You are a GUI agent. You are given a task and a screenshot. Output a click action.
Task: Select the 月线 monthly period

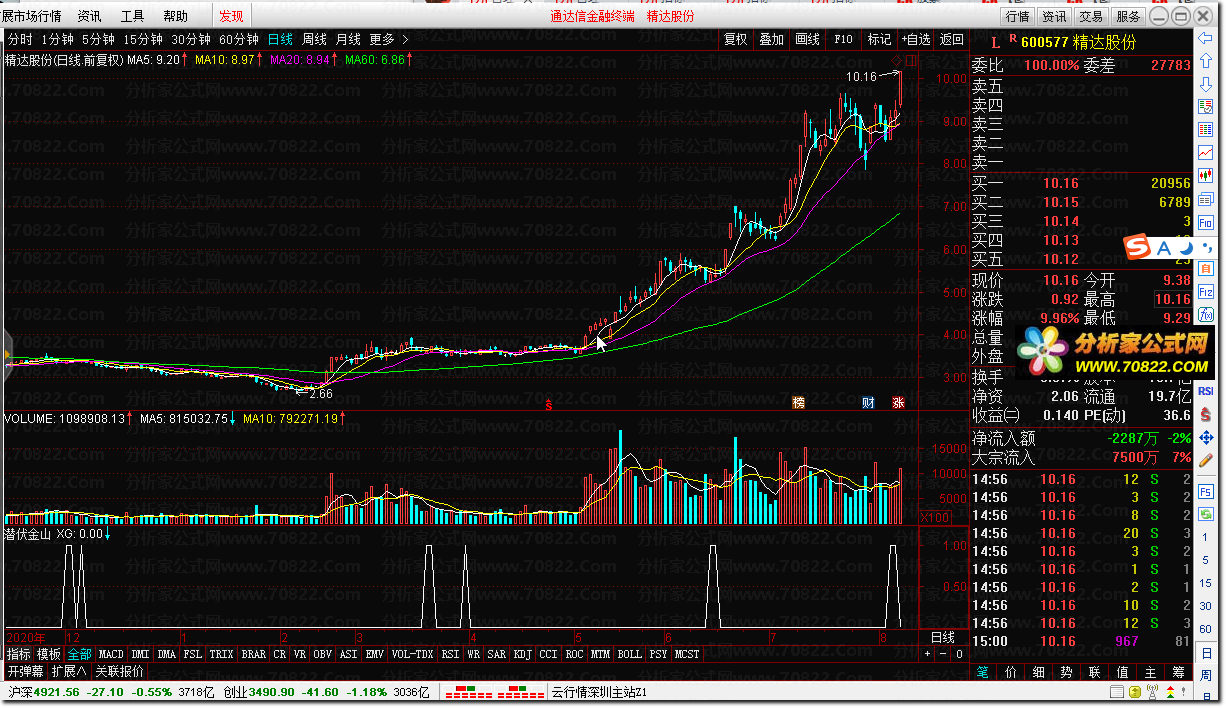coord(348,39)
